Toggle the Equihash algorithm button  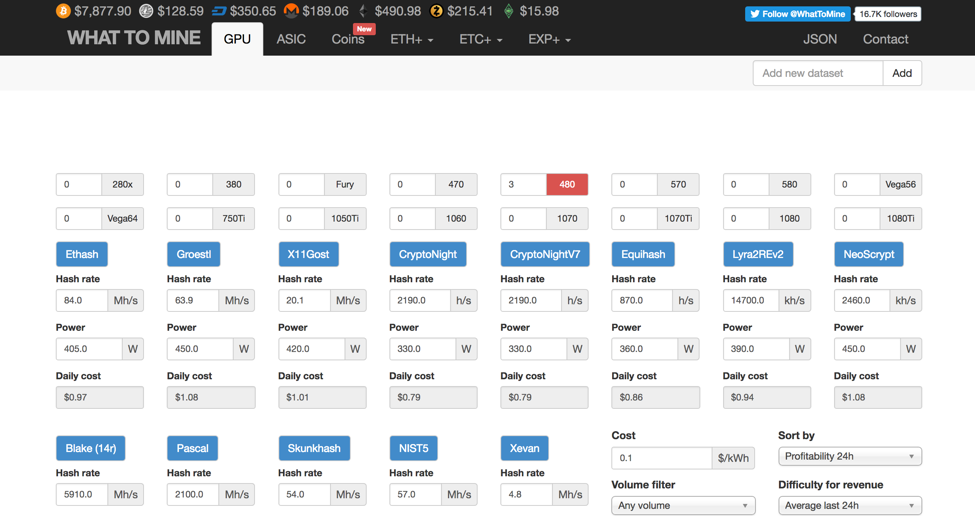643,254
